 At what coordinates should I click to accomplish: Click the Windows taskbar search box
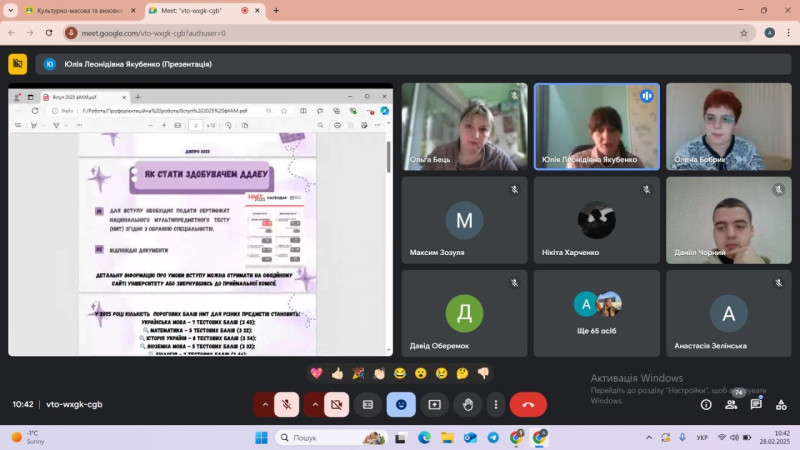click(330, 438)
